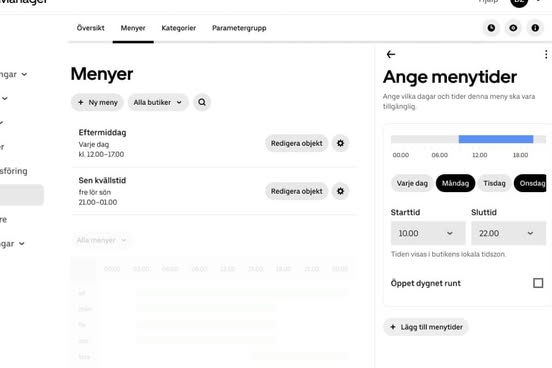
Task: Click Redigera objekt for Sen kvällstid
Action: coord(296,191)
